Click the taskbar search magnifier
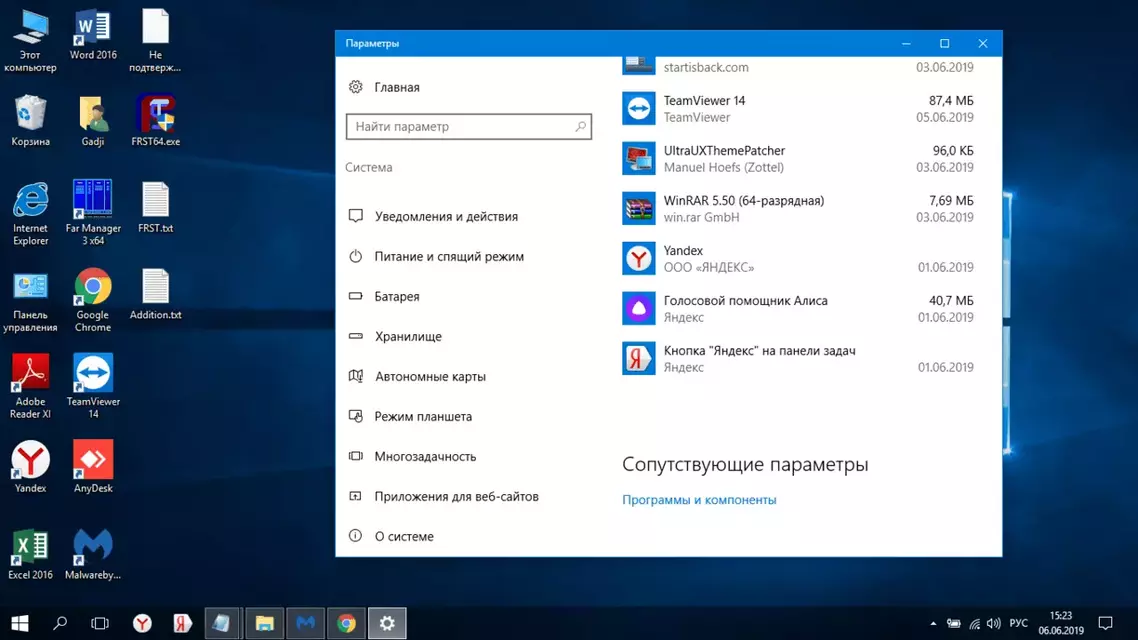Viewport: 1138px width, 640px height. tap(60, 623)
